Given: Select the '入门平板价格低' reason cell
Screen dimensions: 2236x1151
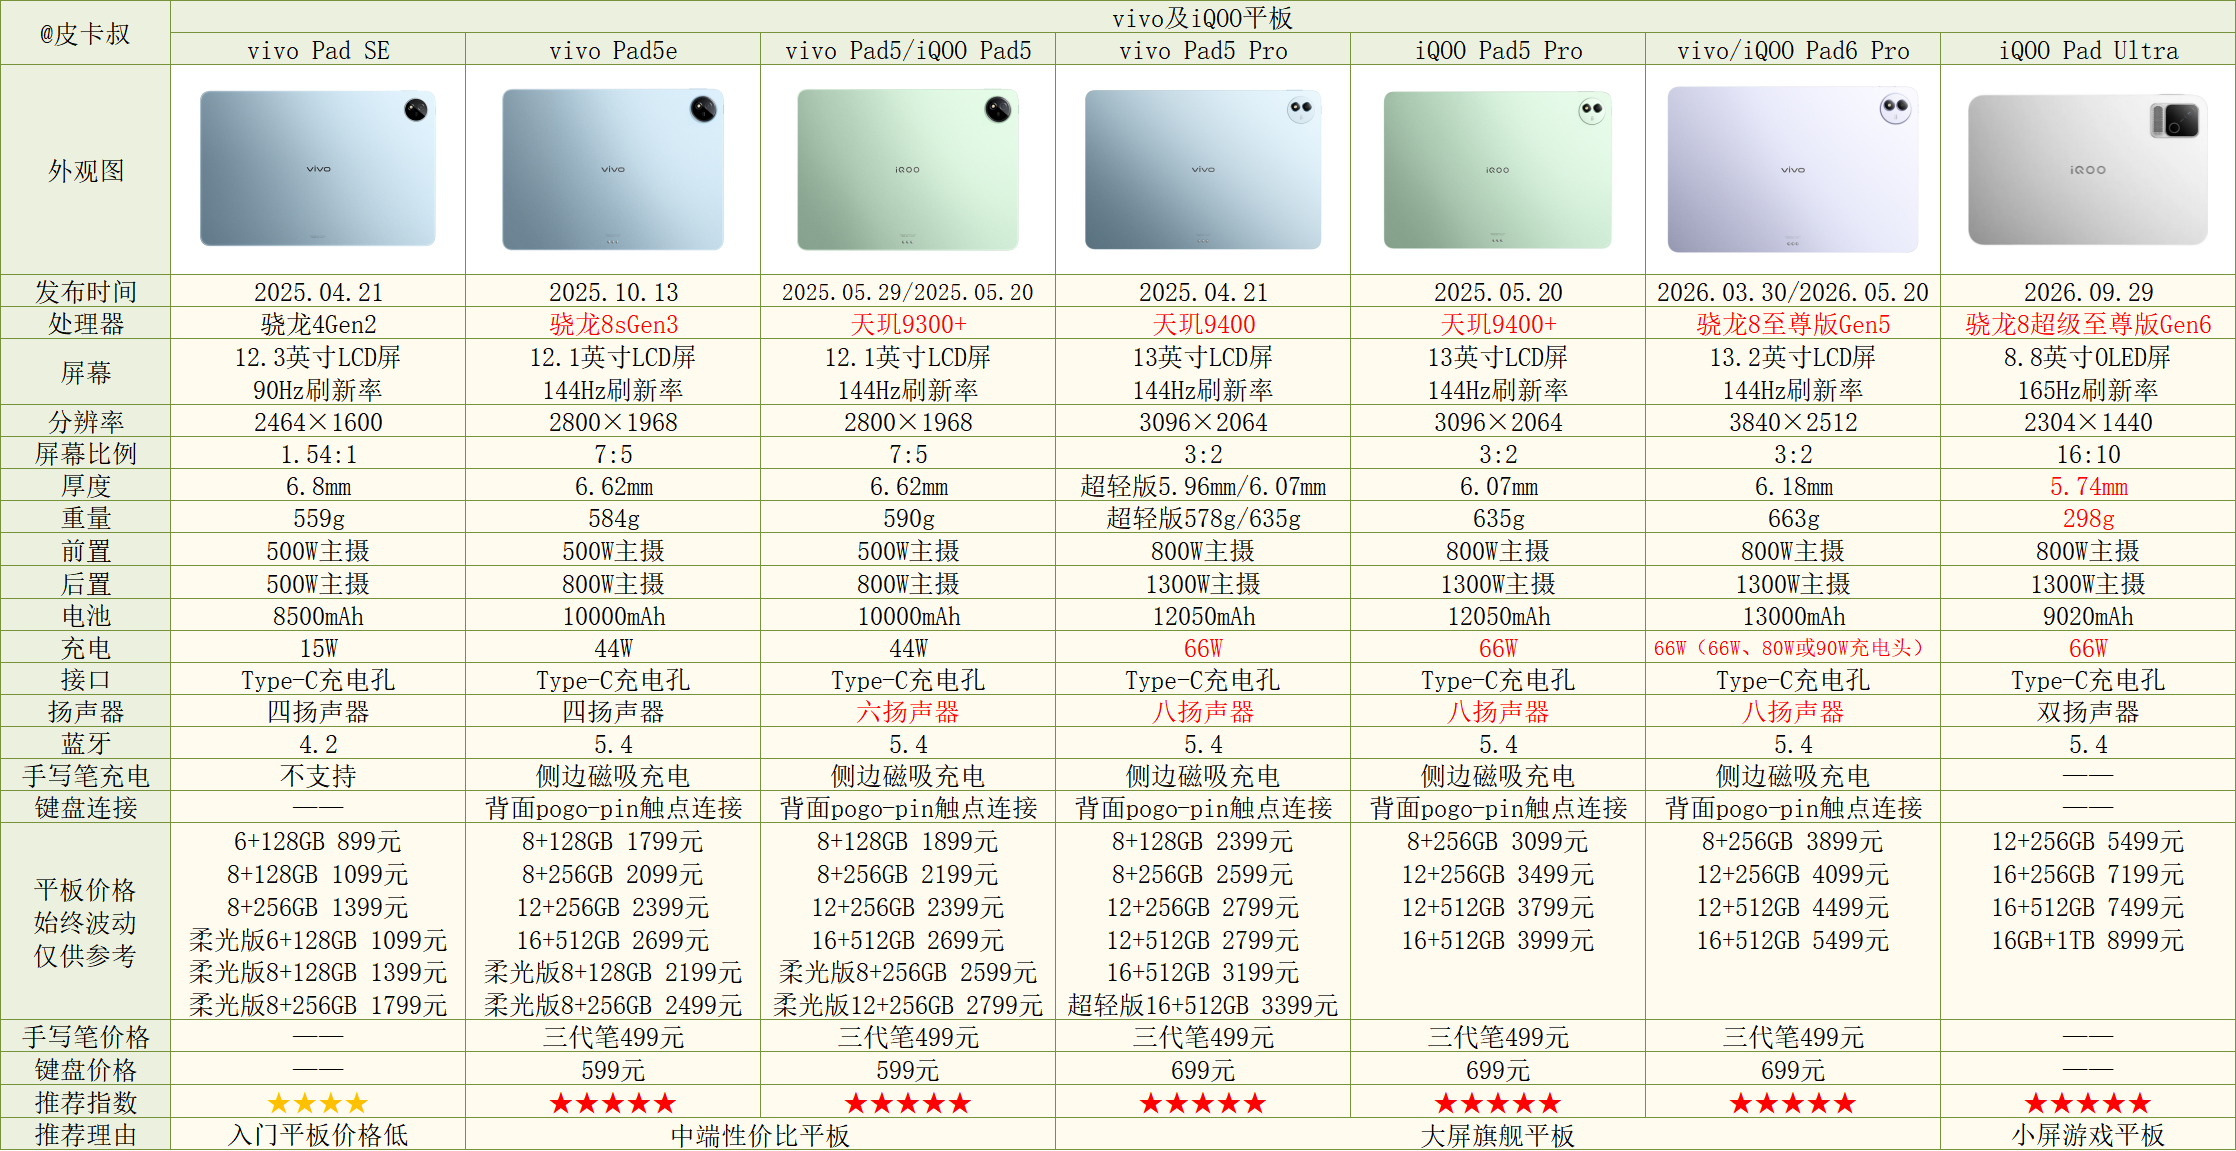Looking at the screenshot, I should coord(318,1135).
